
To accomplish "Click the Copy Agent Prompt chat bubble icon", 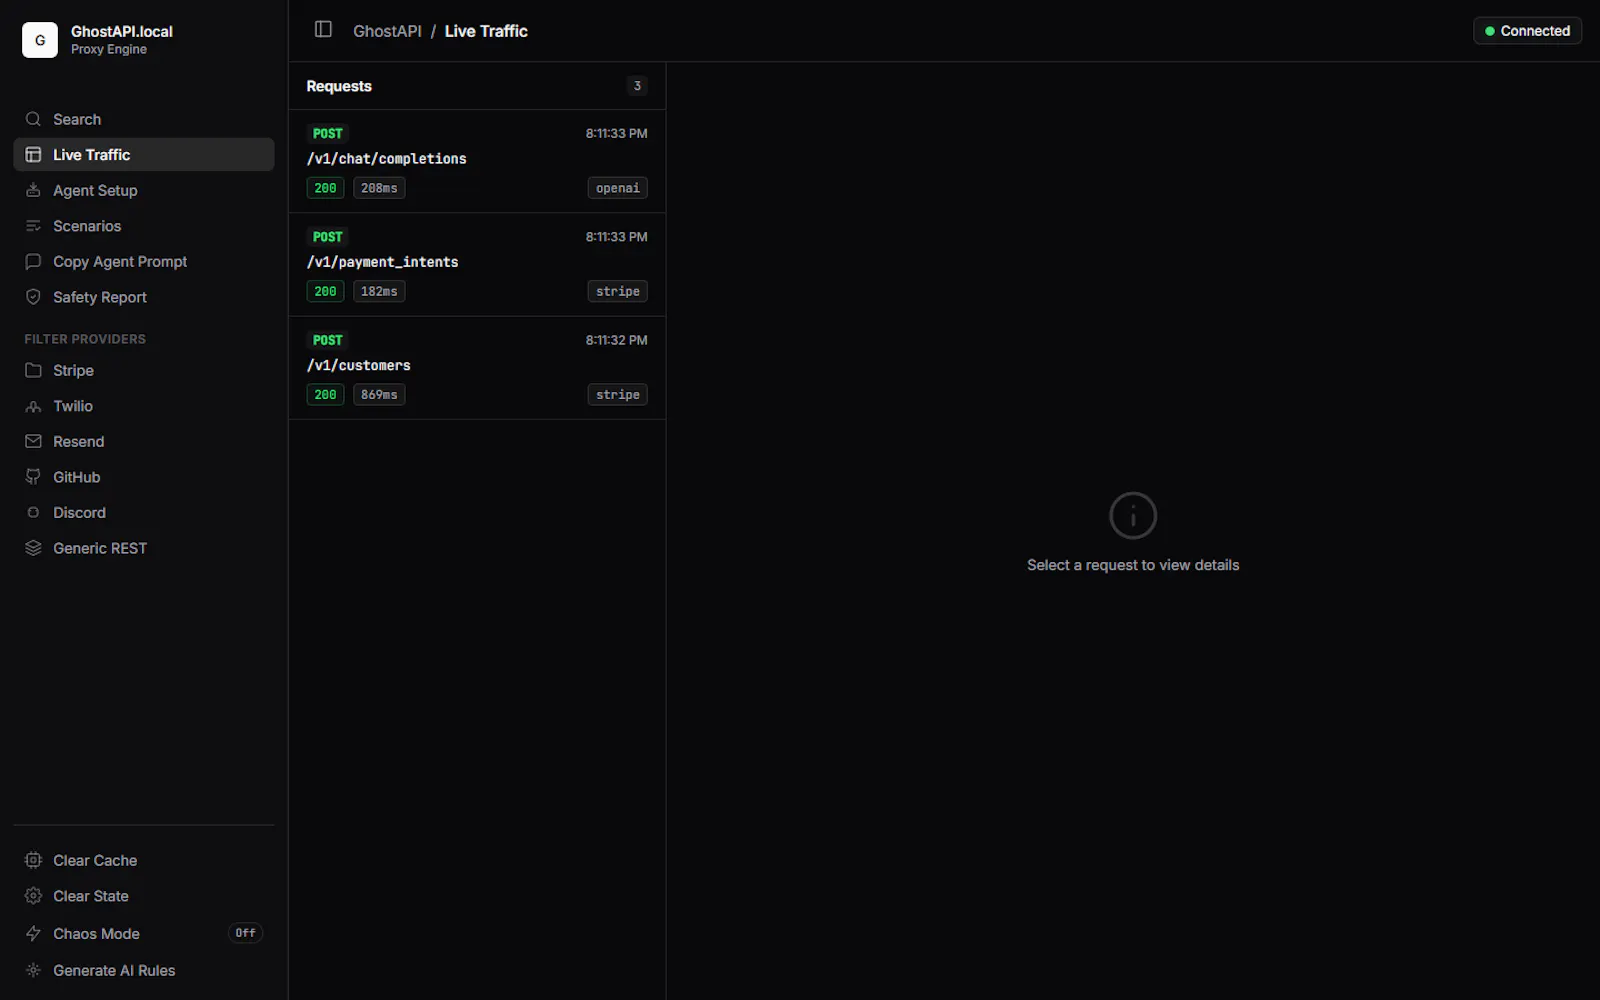I will pyautogui.click(x=33, y=261).
